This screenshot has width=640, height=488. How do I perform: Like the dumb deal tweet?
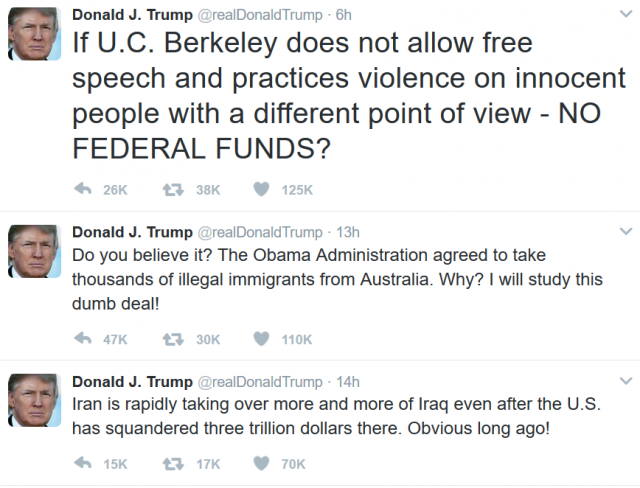point(261,339)
